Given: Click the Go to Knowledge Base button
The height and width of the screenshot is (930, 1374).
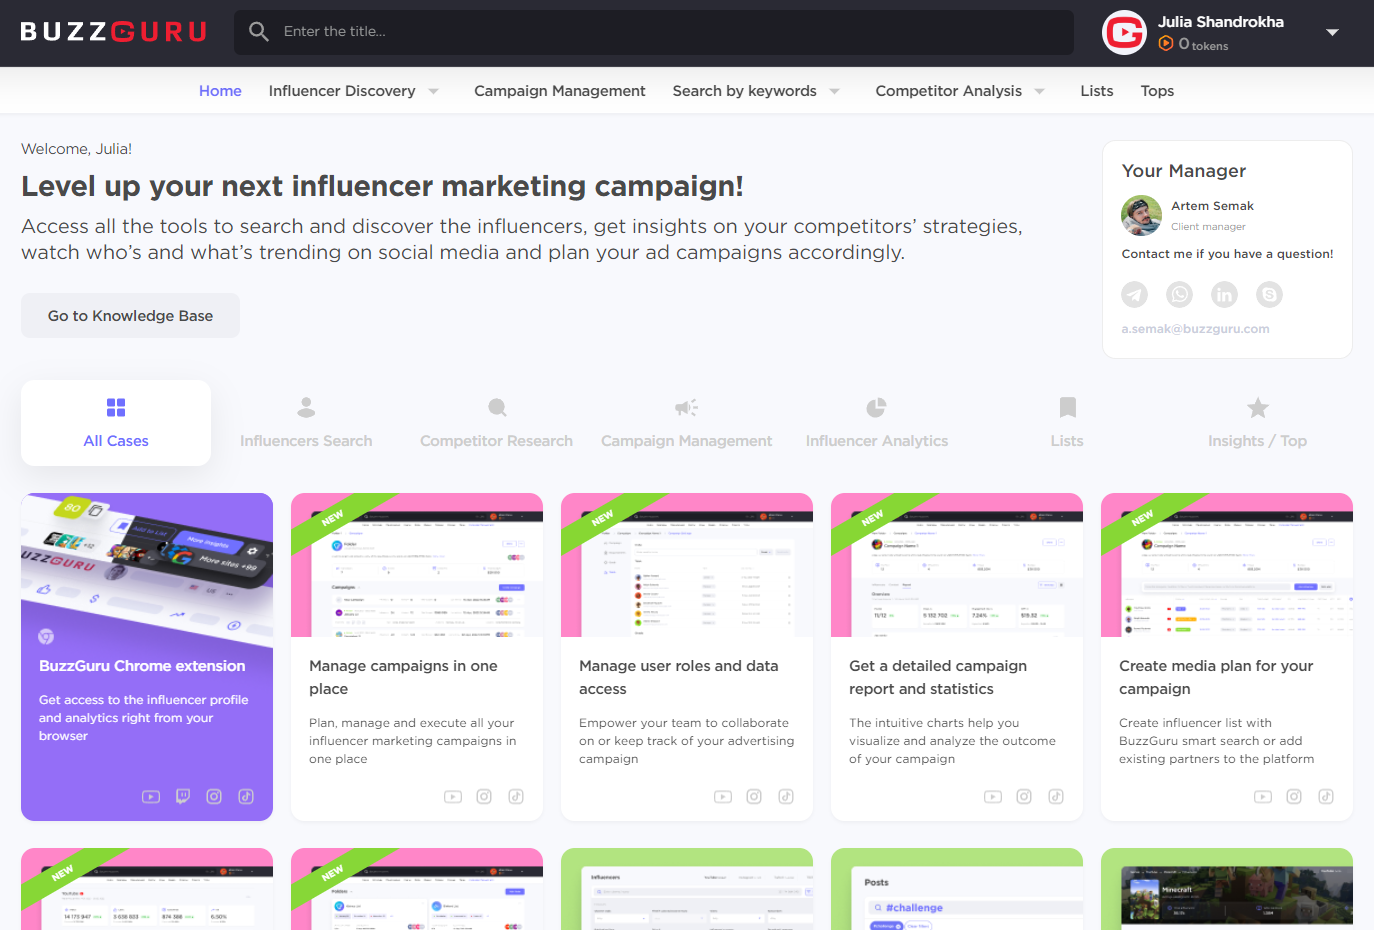Looking at the screenshot, I should pos(130,316).
